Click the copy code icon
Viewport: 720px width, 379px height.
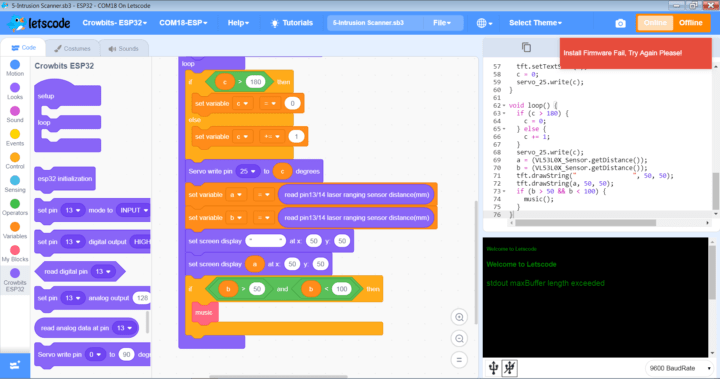(526, 47)
